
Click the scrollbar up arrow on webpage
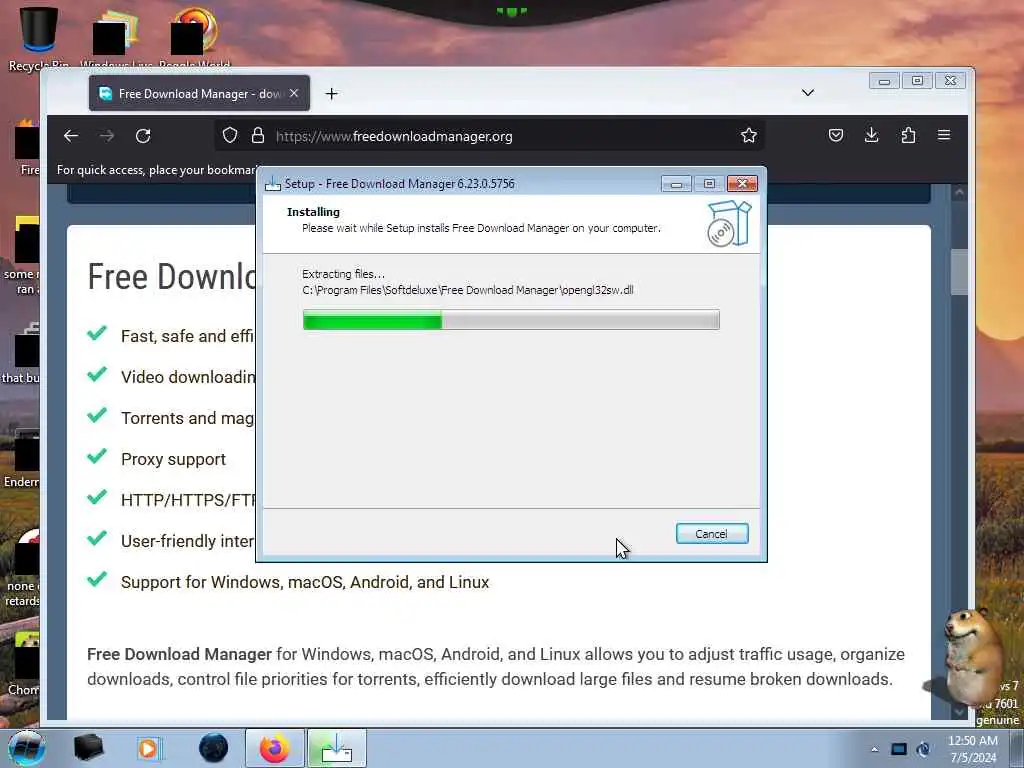click(x=959, y=192)
